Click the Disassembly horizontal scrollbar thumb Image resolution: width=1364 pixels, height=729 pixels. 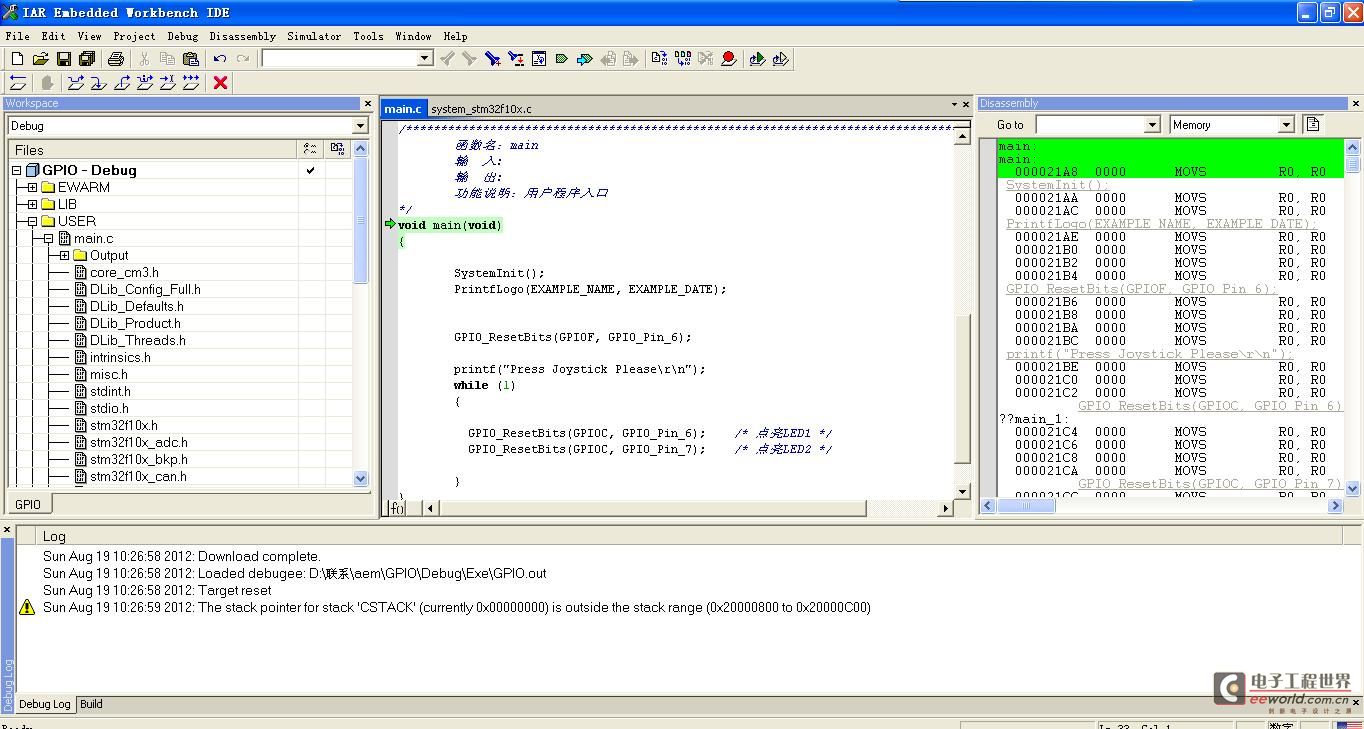1025,506
